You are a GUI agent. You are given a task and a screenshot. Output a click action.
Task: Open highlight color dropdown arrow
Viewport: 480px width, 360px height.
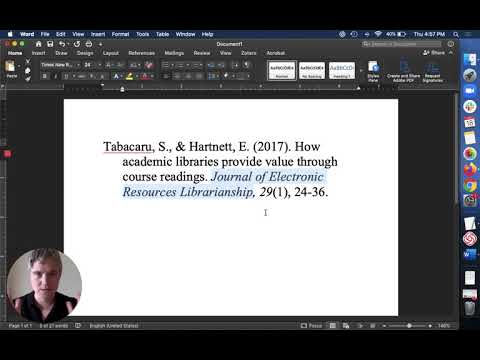point(136,76)
